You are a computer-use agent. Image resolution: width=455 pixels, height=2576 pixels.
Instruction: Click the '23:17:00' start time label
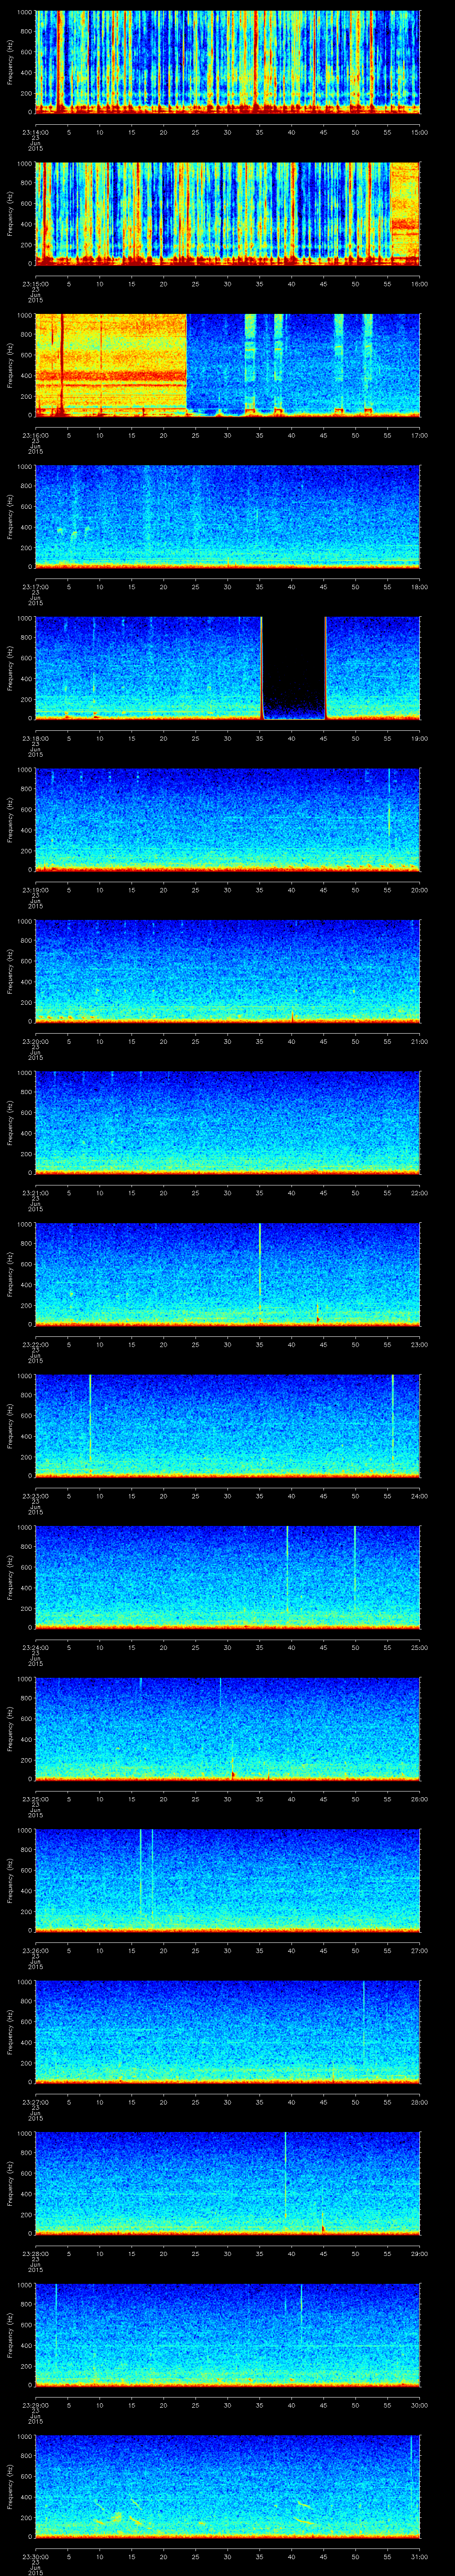click(x=35, y=586)
